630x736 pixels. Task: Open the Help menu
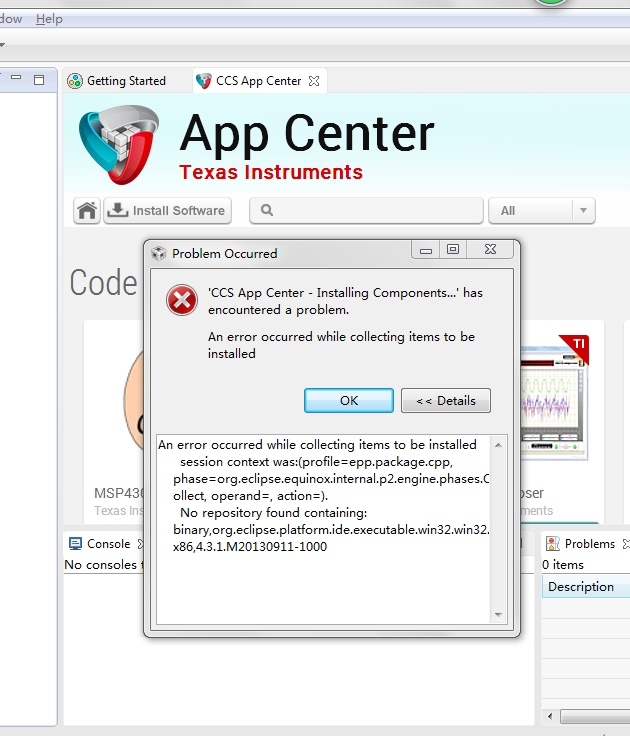(49, 19)
